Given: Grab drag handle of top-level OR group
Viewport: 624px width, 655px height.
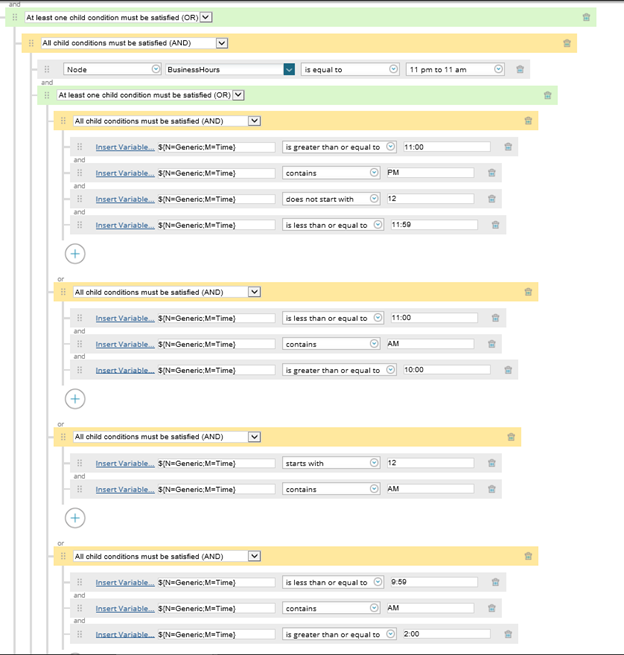Looking at the screenshot, I should pyautogui.click(x=15, y=17).
